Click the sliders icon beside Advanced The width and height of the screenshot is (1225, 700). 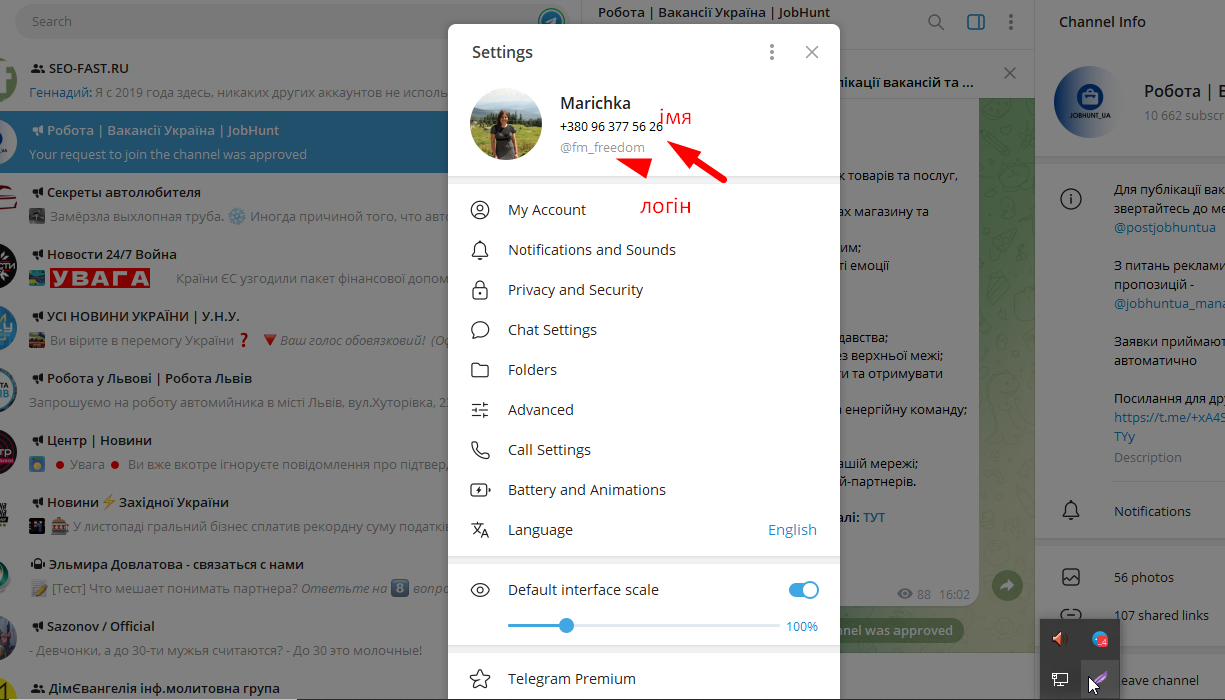point(480,410)
